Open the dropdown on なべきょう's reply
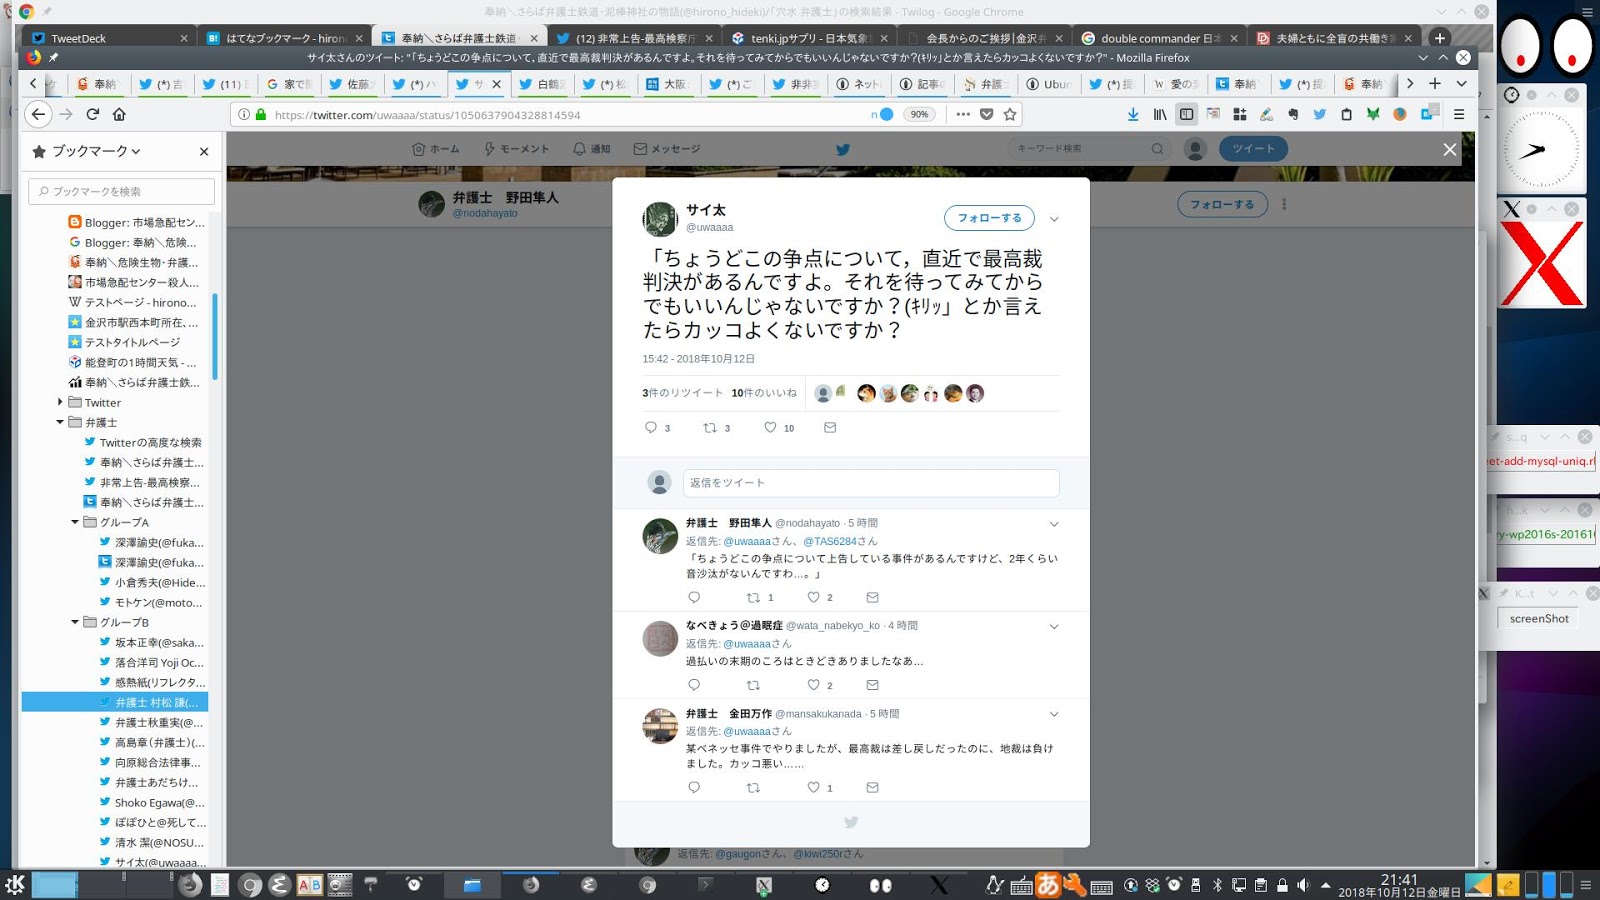This screenshot has height=900, width=1600. pyautogui.click(x=1054, y=626)
